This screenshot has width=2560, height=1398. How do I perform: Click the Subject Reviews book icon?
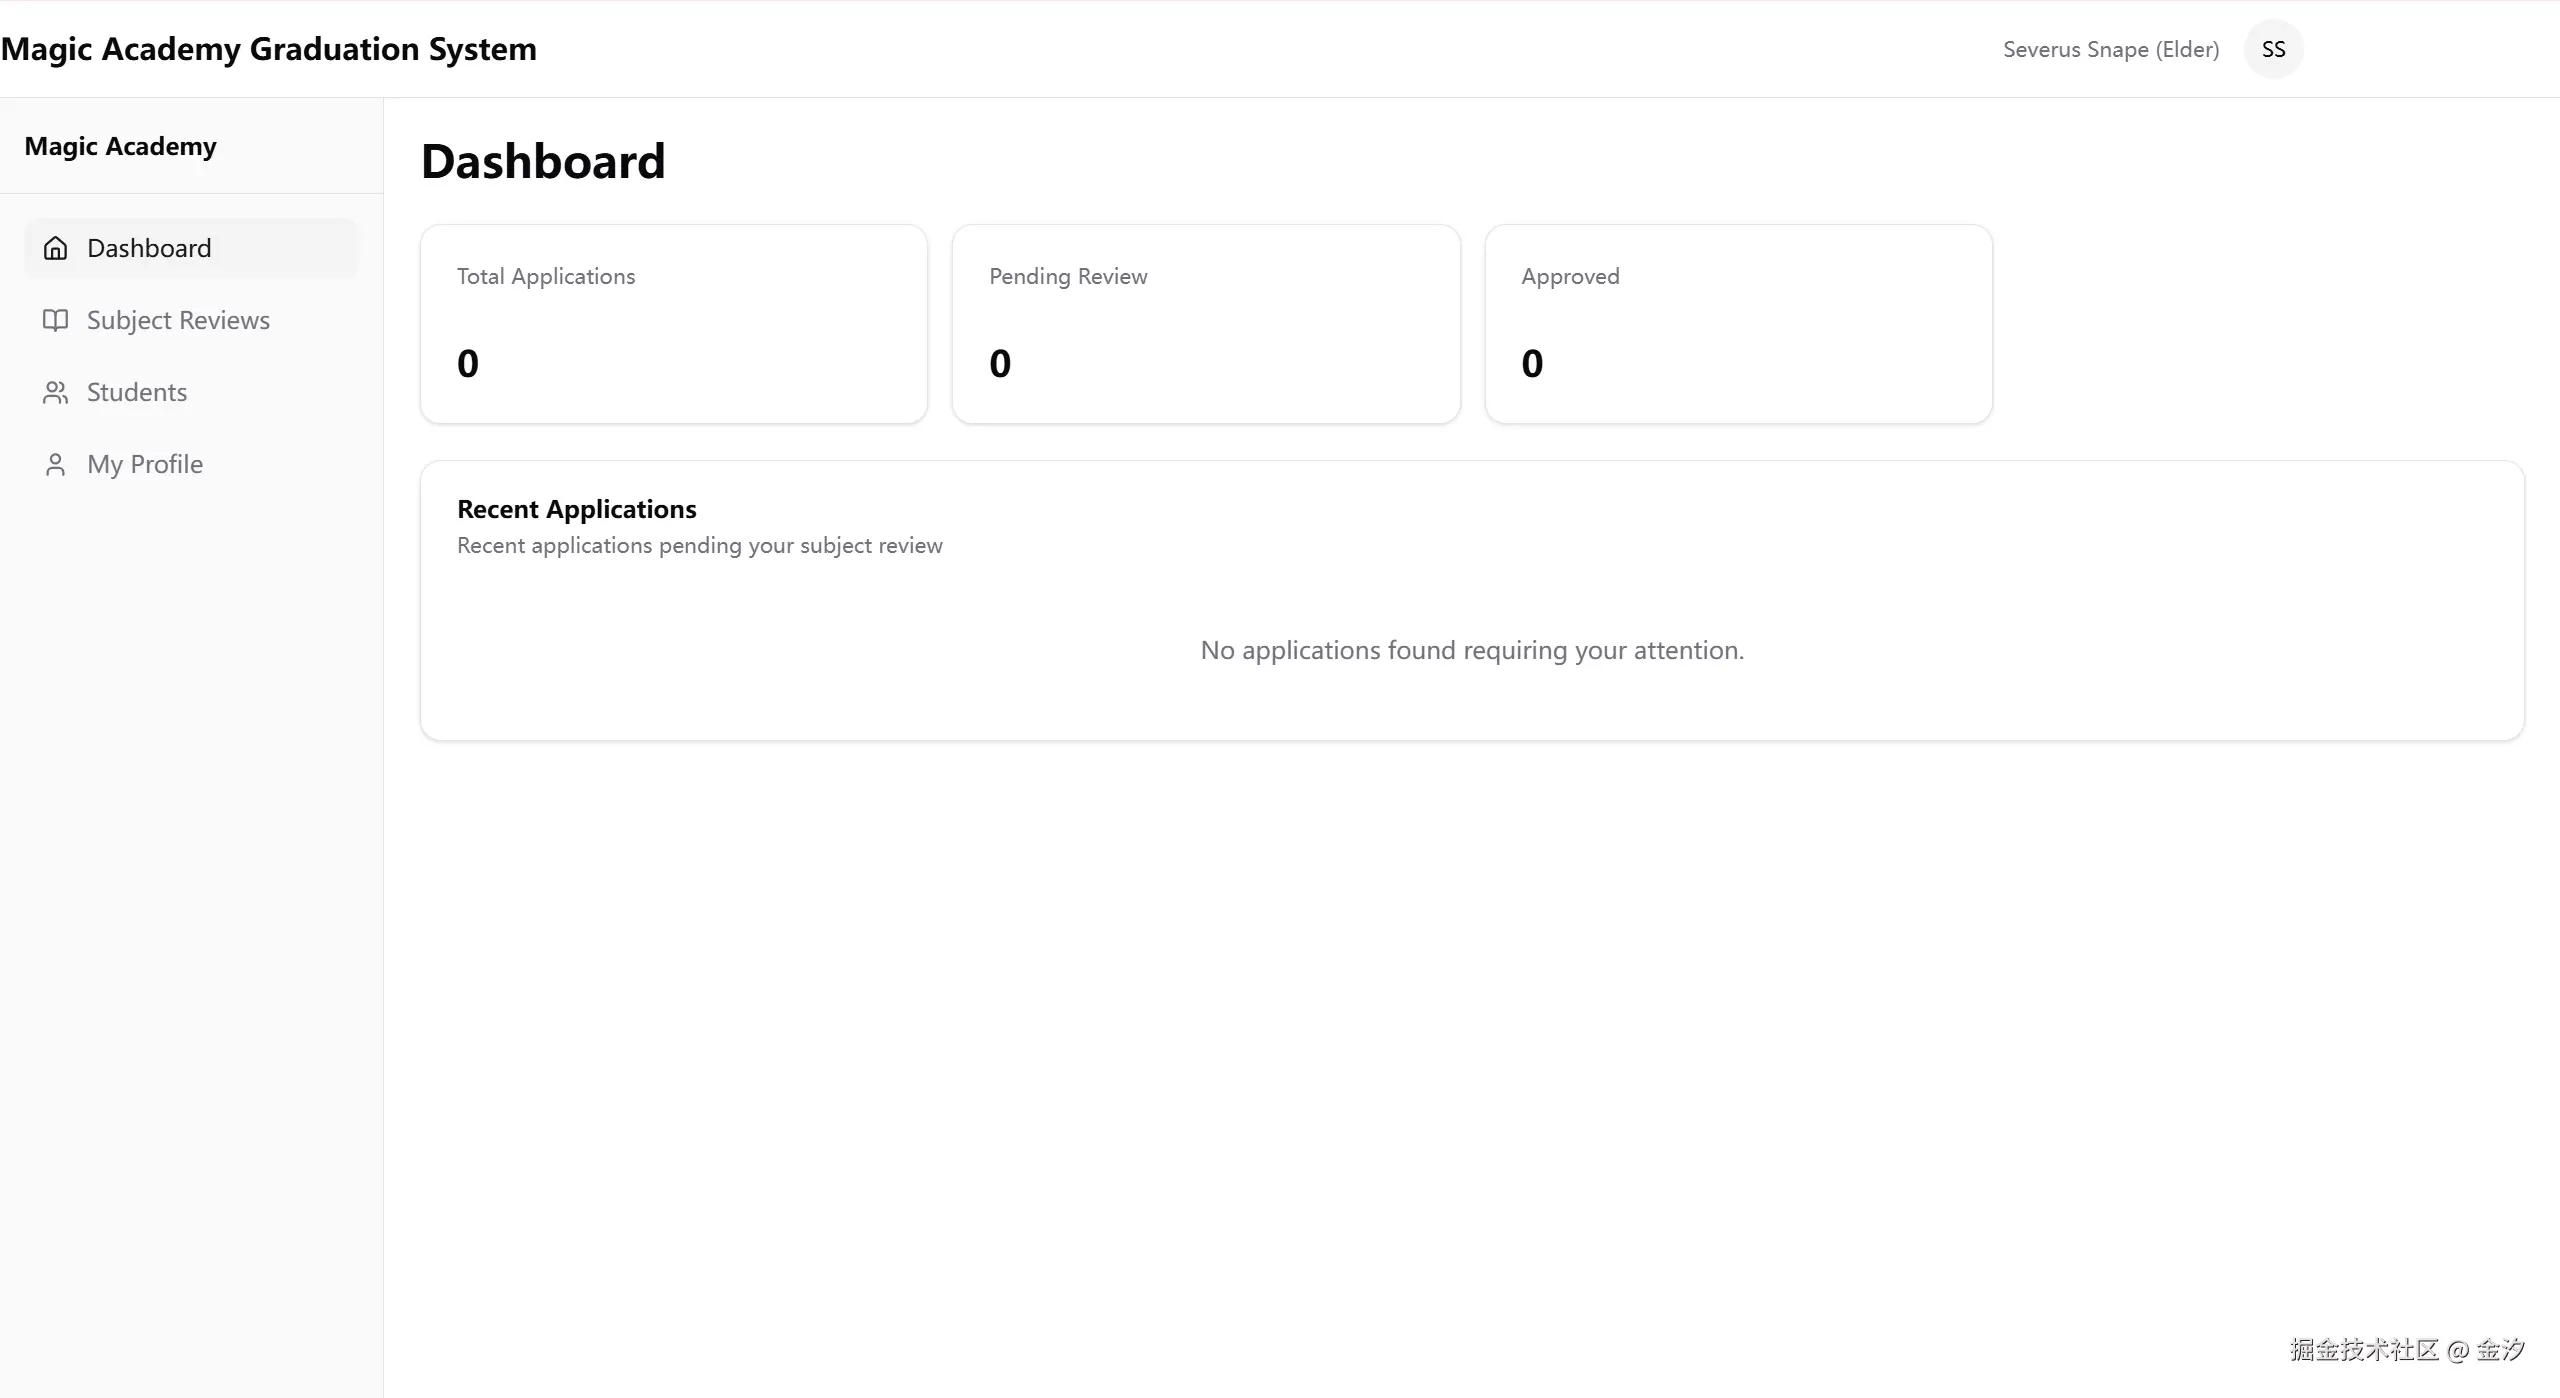point(56,320)
